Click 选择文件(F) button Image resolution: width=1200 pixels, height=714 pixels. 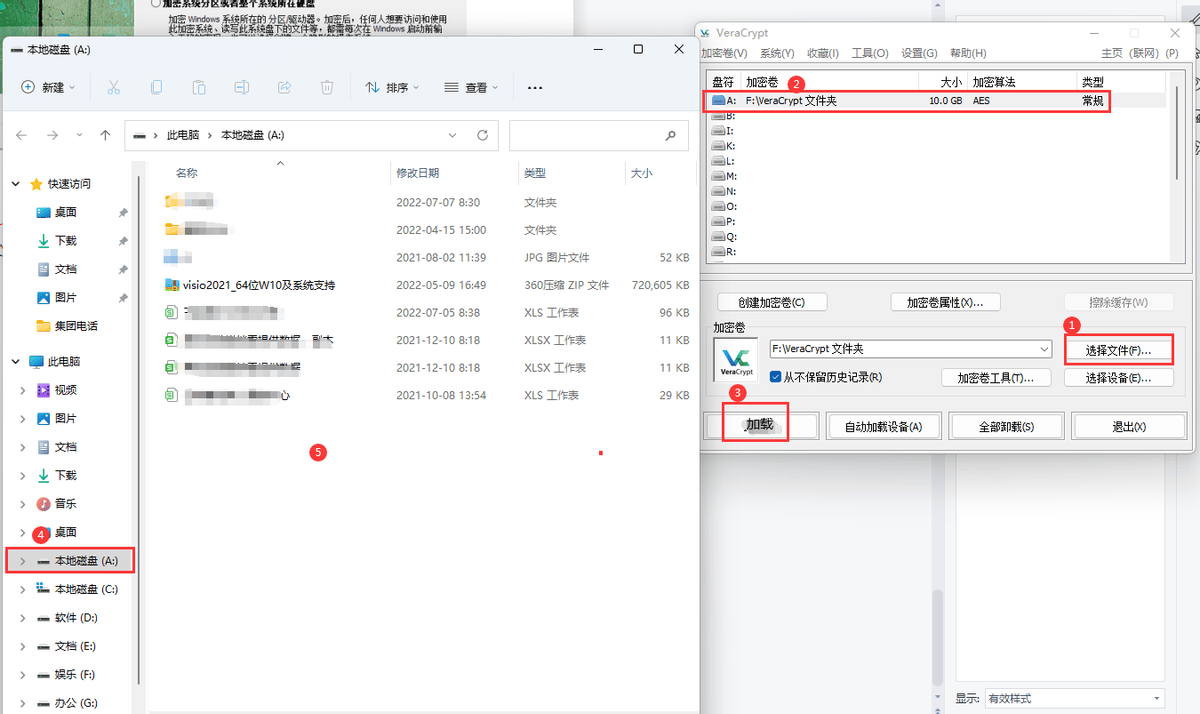click(1118, 351)
